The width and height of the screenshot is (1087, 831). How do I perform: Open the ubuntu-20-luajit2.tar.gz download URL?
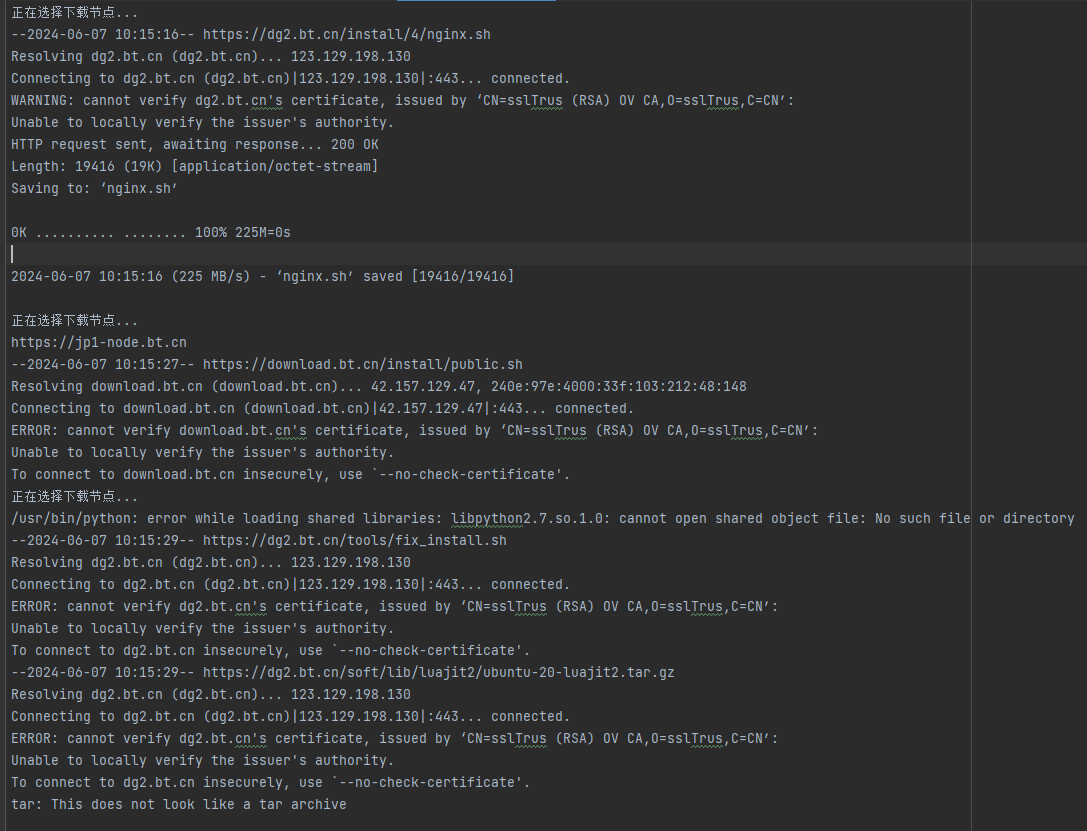(438, 672)
